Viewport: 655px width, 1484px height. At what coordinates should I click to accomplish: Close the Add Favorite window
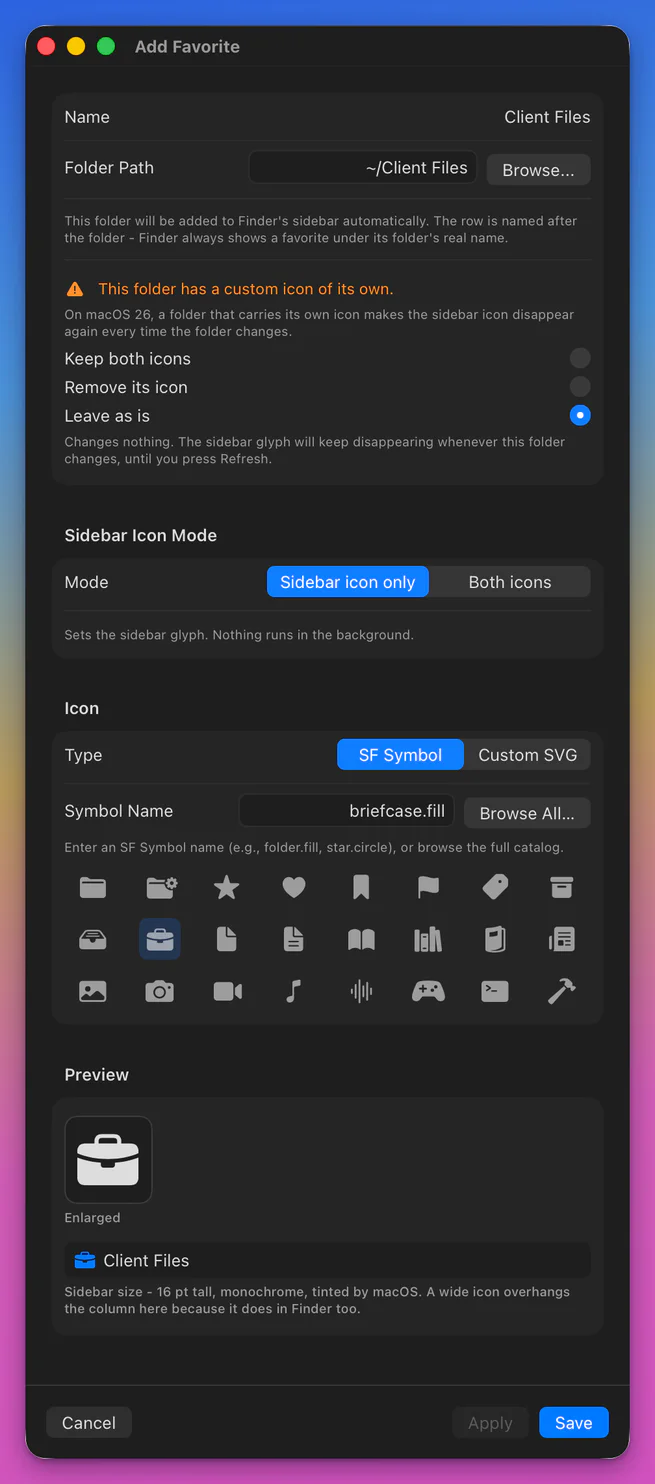click(x=45, y=46)
